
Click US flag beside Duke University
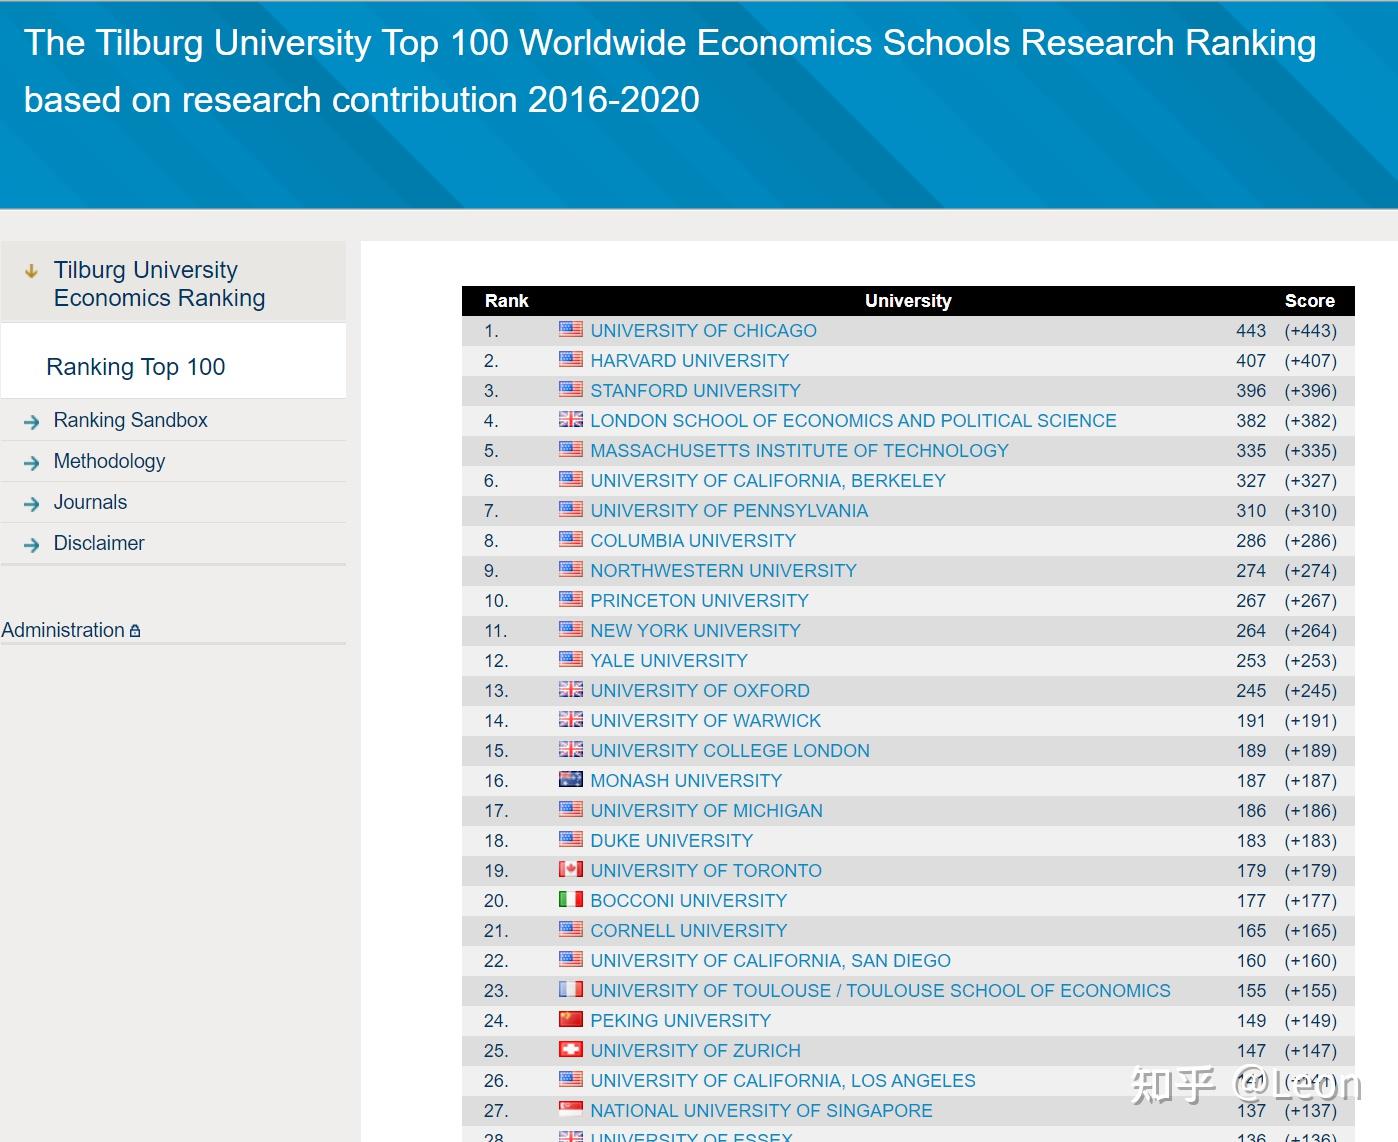coord(571,839)
